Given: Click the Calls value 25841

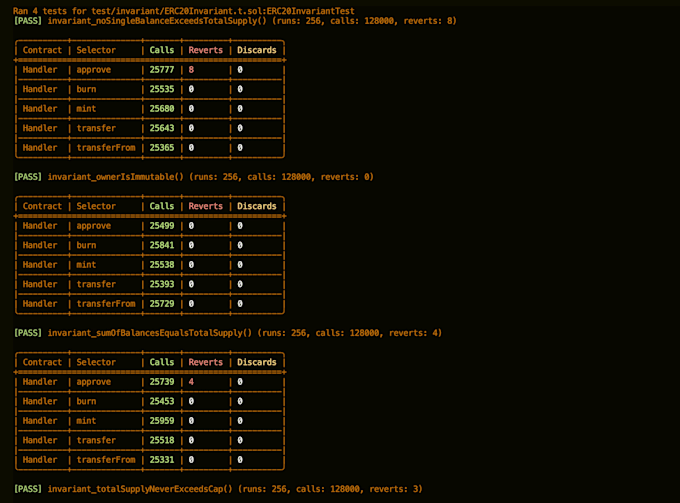Looking at the screenshot, I should click(x=162, y=245).
